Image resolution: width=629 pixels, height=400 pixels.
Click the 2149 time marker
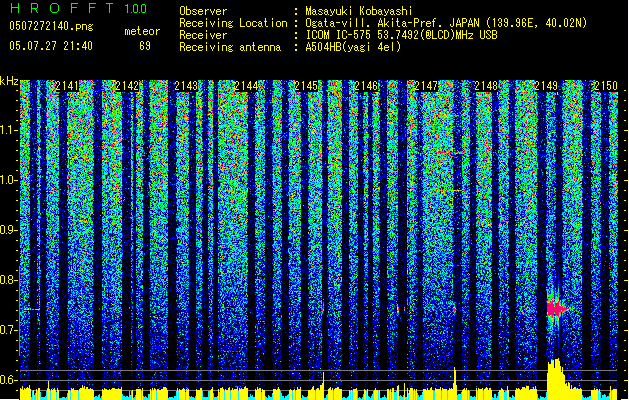(546, 86)
